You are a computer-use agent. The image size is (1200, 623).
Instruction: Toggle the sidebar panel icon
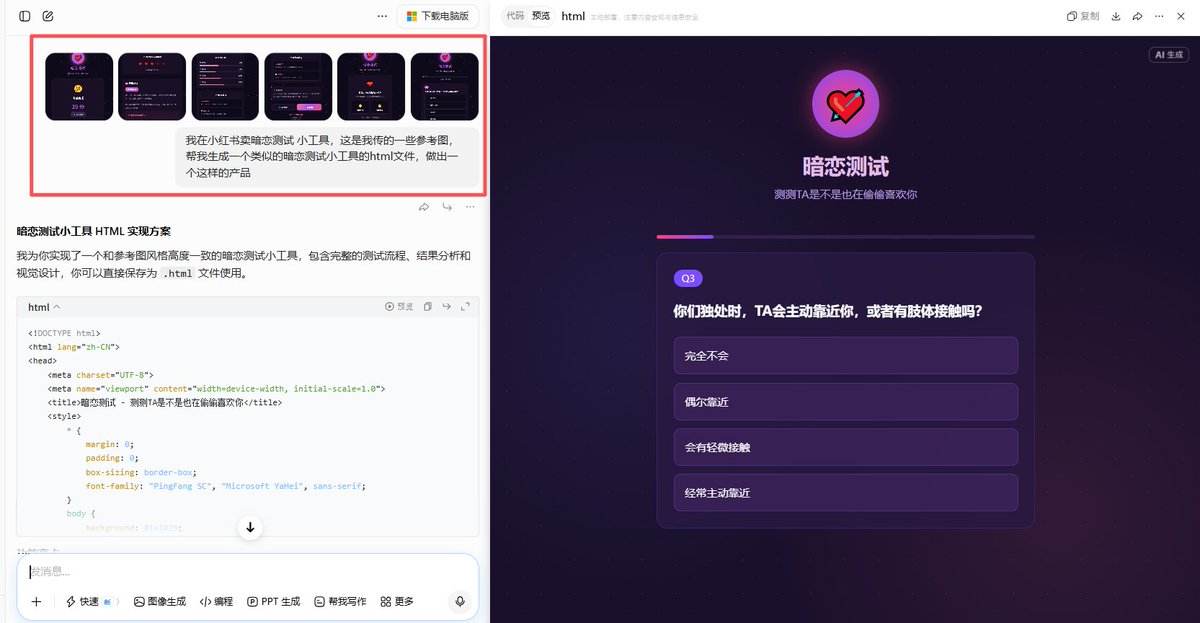tap(25, 16)
